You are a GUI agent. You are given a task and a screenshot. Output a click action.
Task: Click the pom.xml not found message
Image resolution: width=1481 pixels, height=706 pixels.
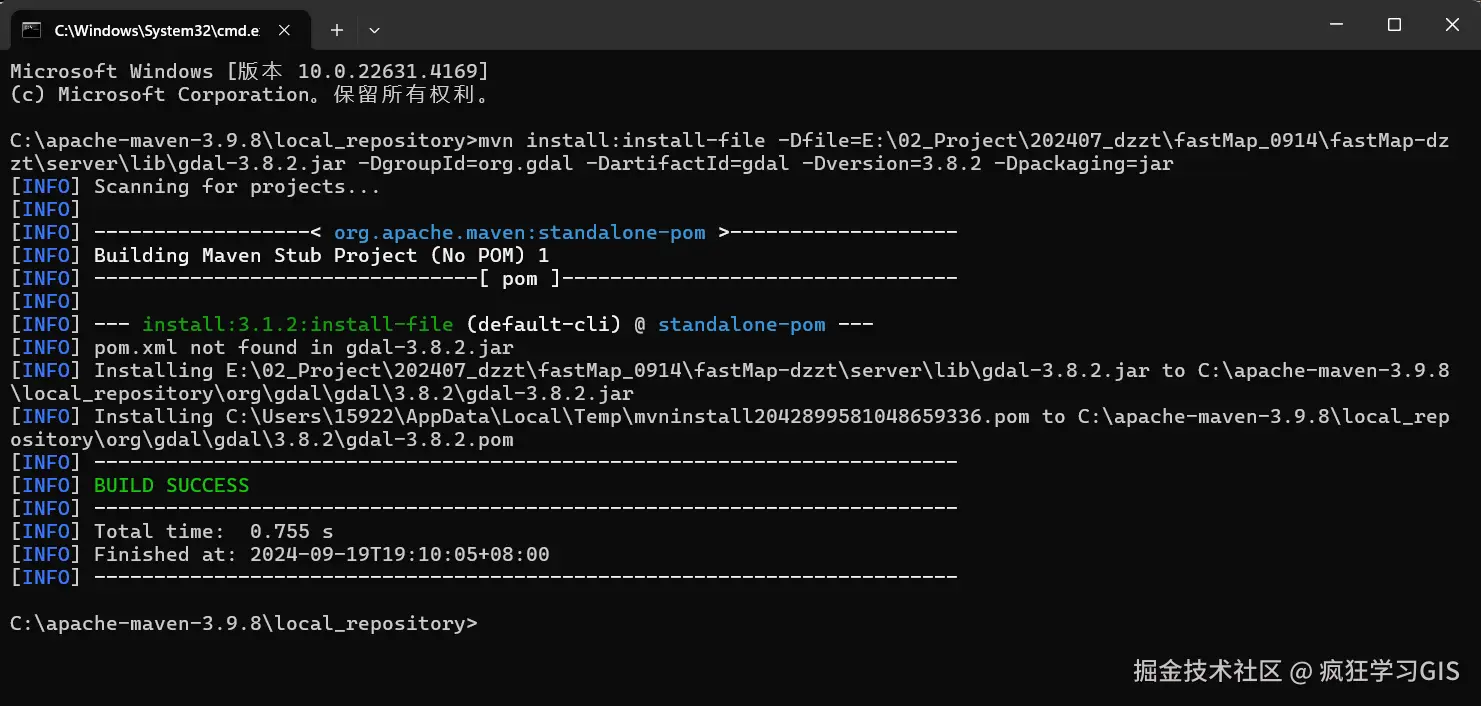pyautogui.click(x=303, y=347)
